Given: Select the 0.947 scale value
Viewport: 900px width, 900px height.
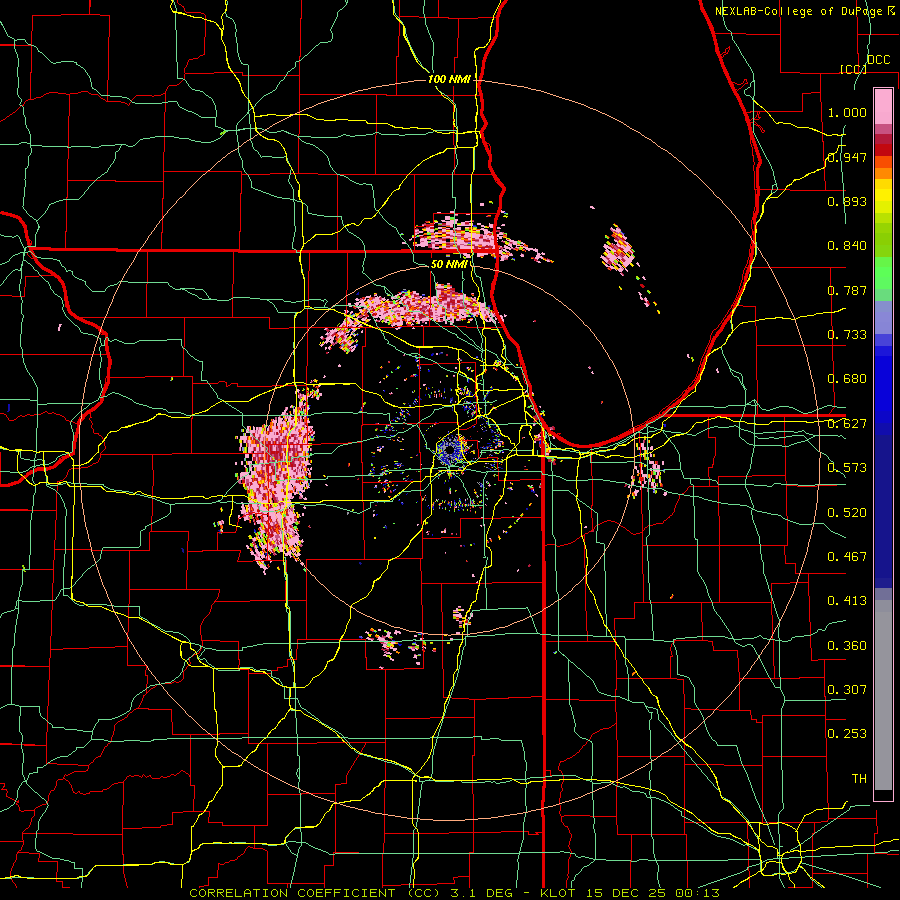Looking at the screenshot, I should [847, 157].
